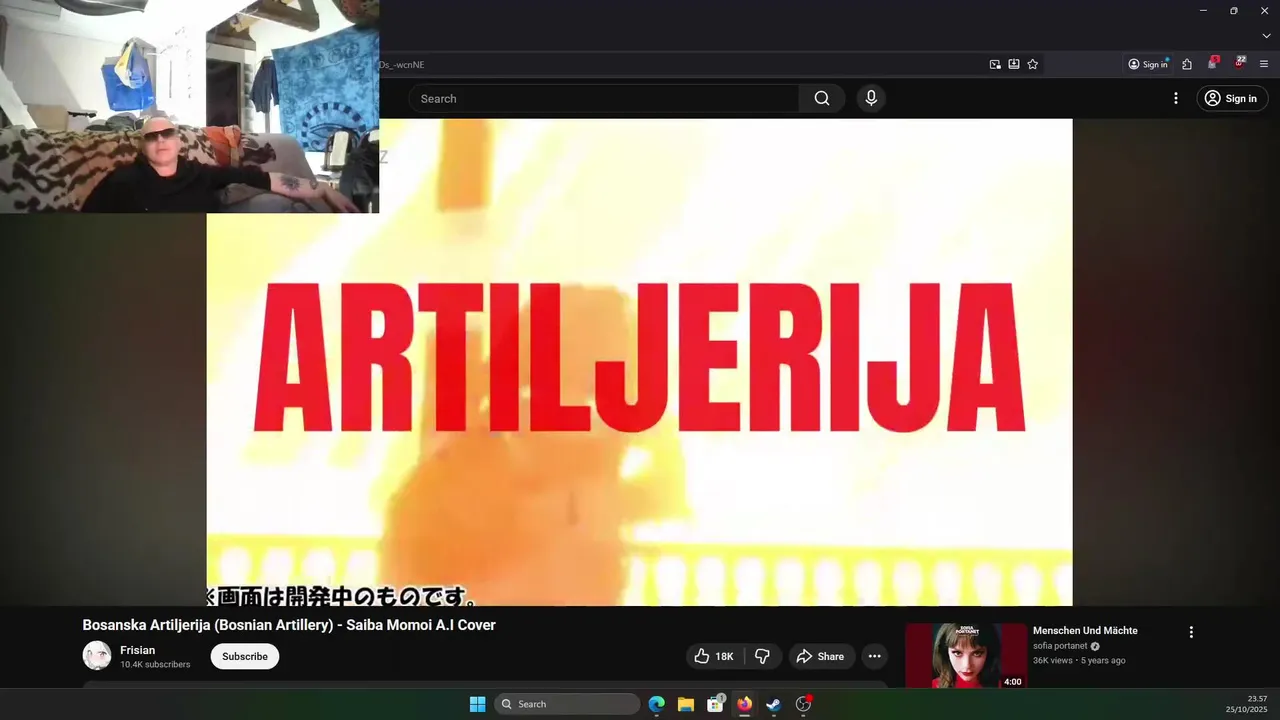Open Firefox extensions puzzle icon
The image size is (1280, 720).
click(1187, 64)
